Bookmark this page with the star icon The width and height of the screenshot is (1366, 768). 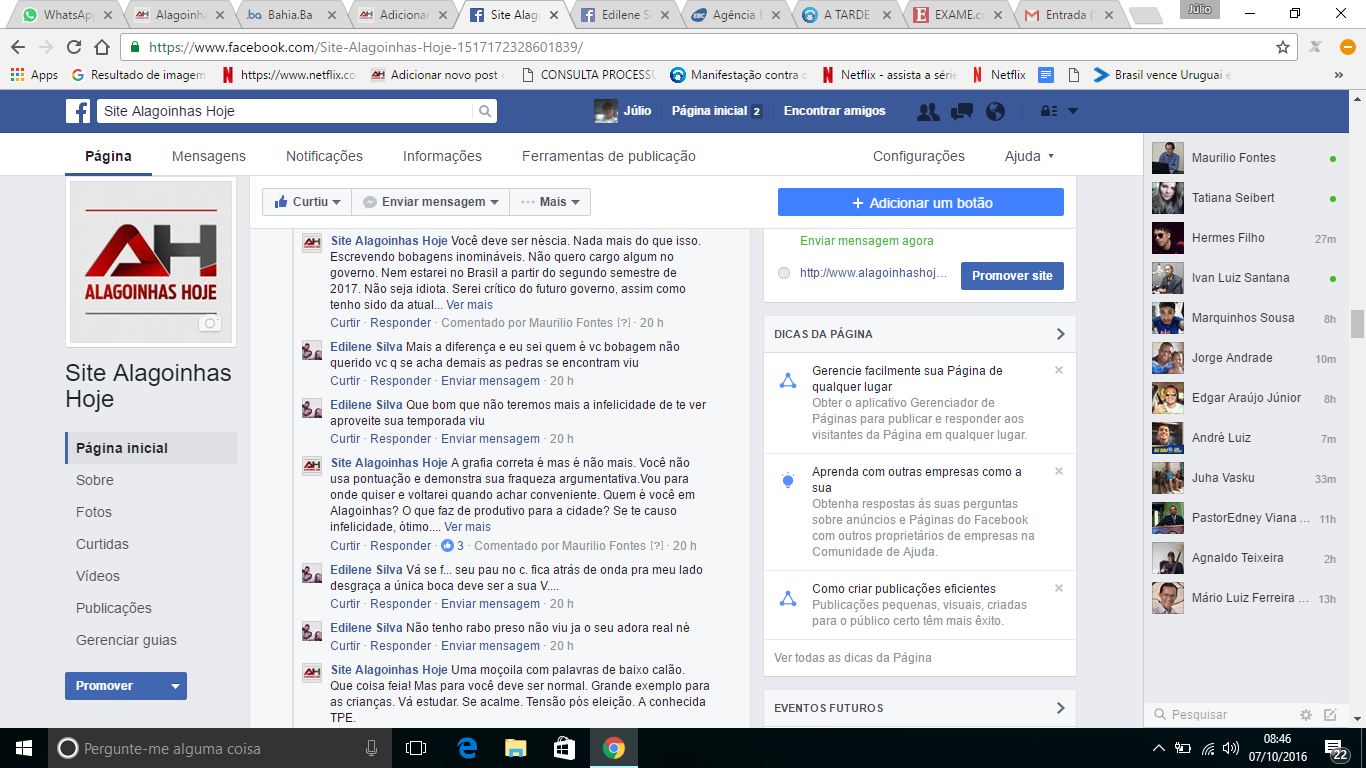(1283, 47)
